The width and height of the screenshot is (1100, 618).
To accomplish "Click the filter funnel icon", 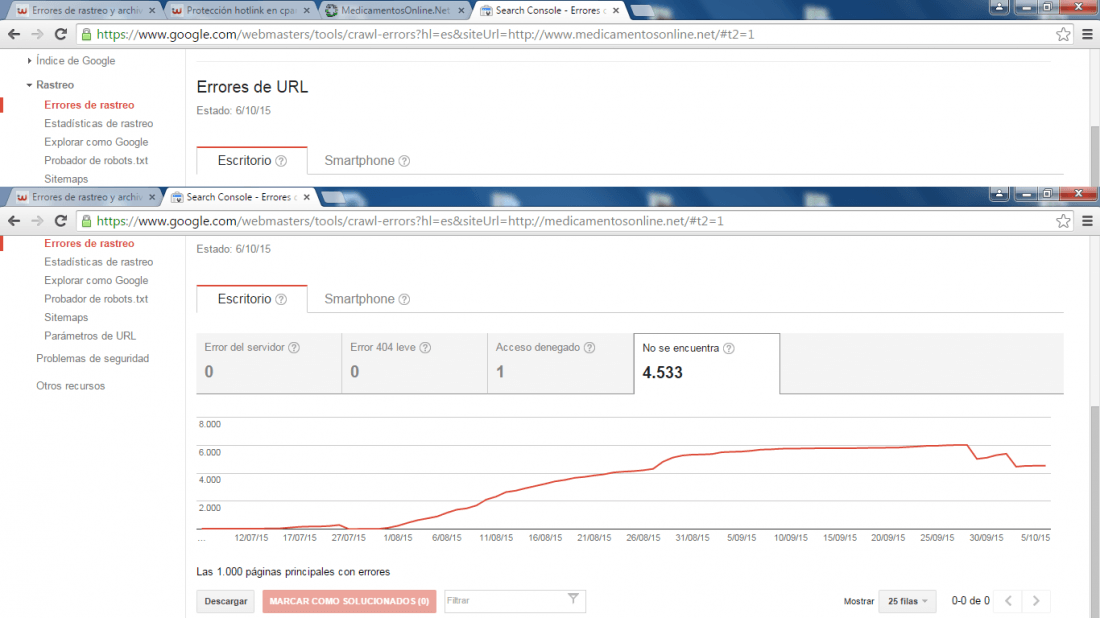I will click(573, 598).
